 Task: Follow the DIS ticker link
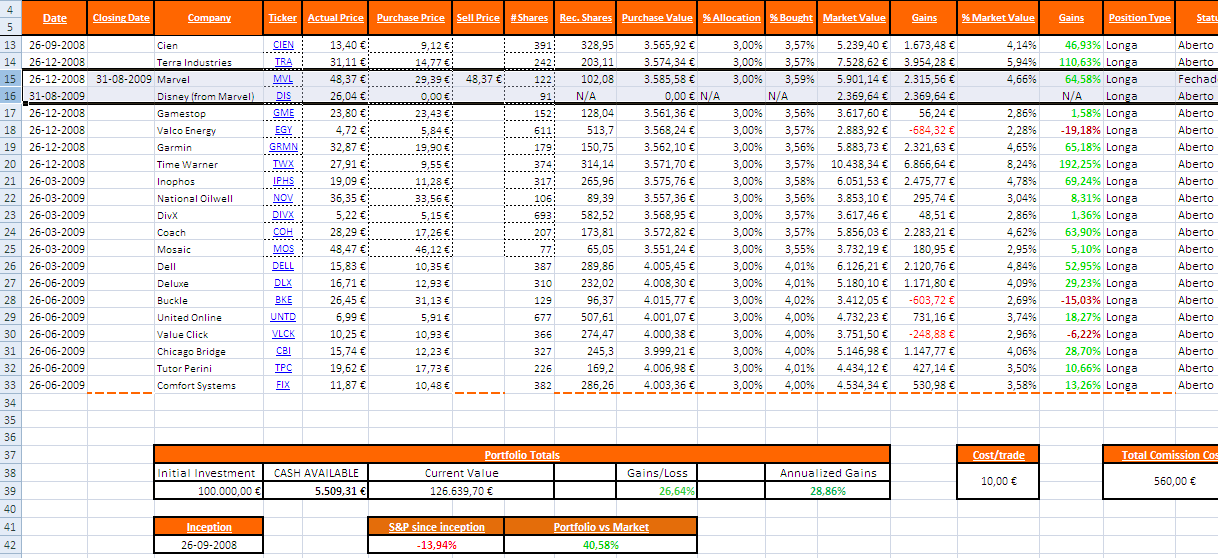coord(283,96)
